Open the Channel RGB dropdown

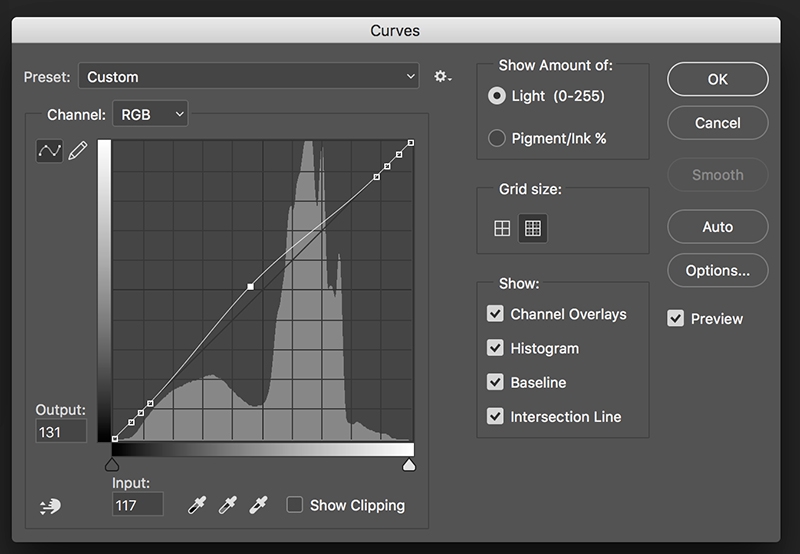(151, 114)
